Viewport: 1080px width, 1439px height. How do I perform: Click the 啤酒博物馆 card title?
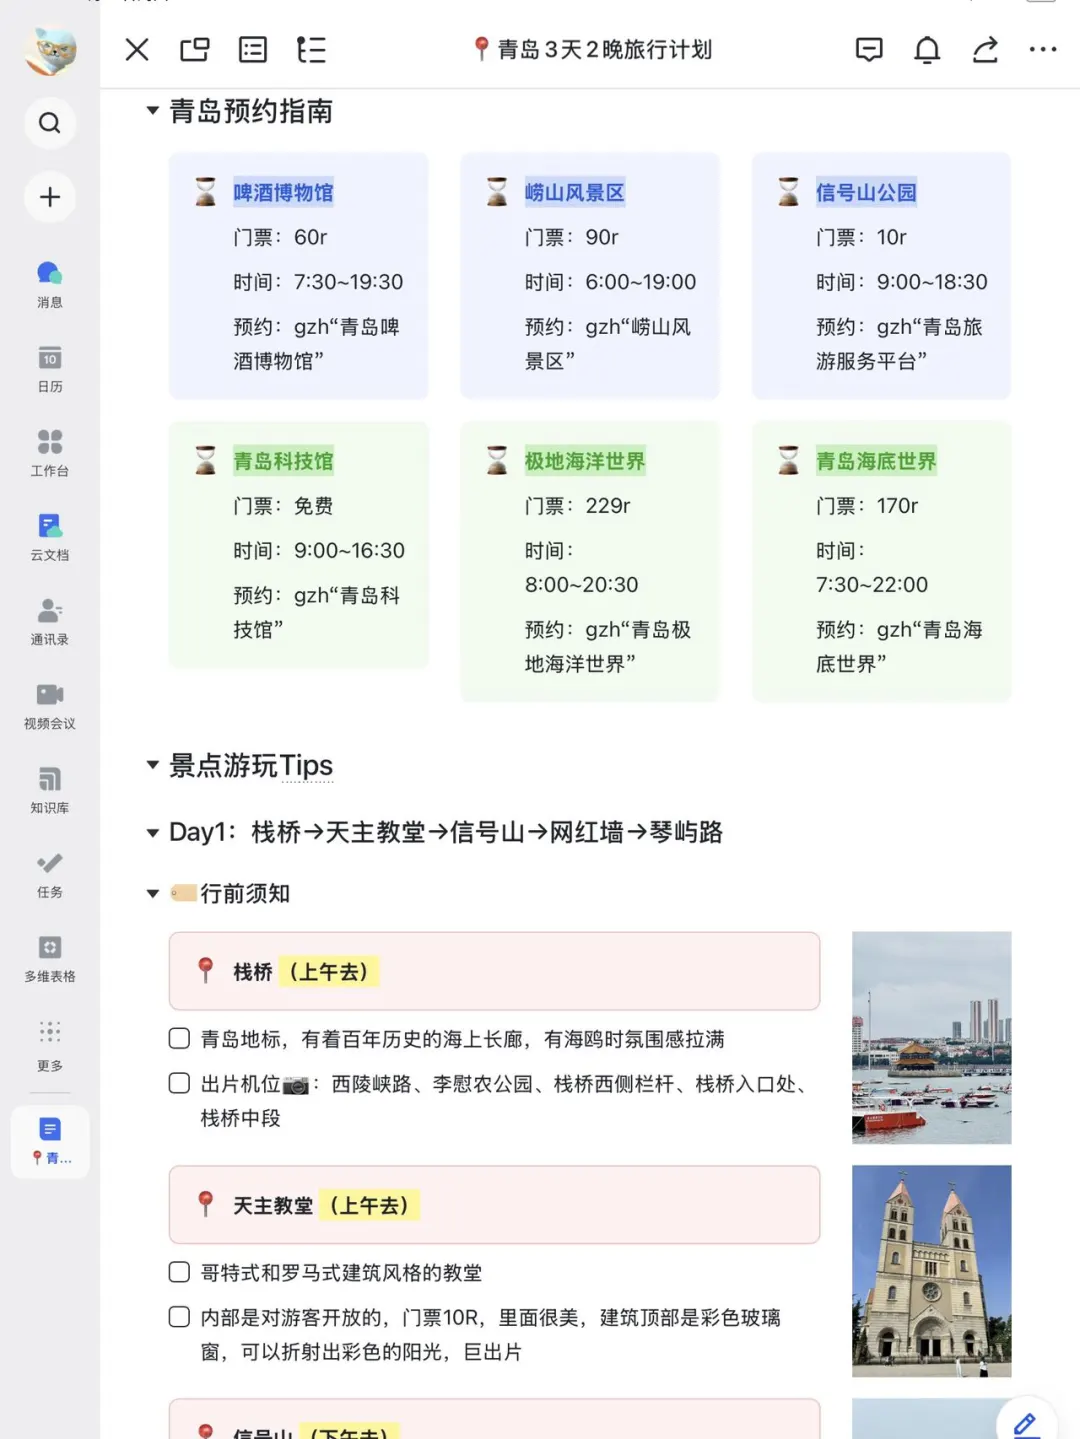(283, 192)
